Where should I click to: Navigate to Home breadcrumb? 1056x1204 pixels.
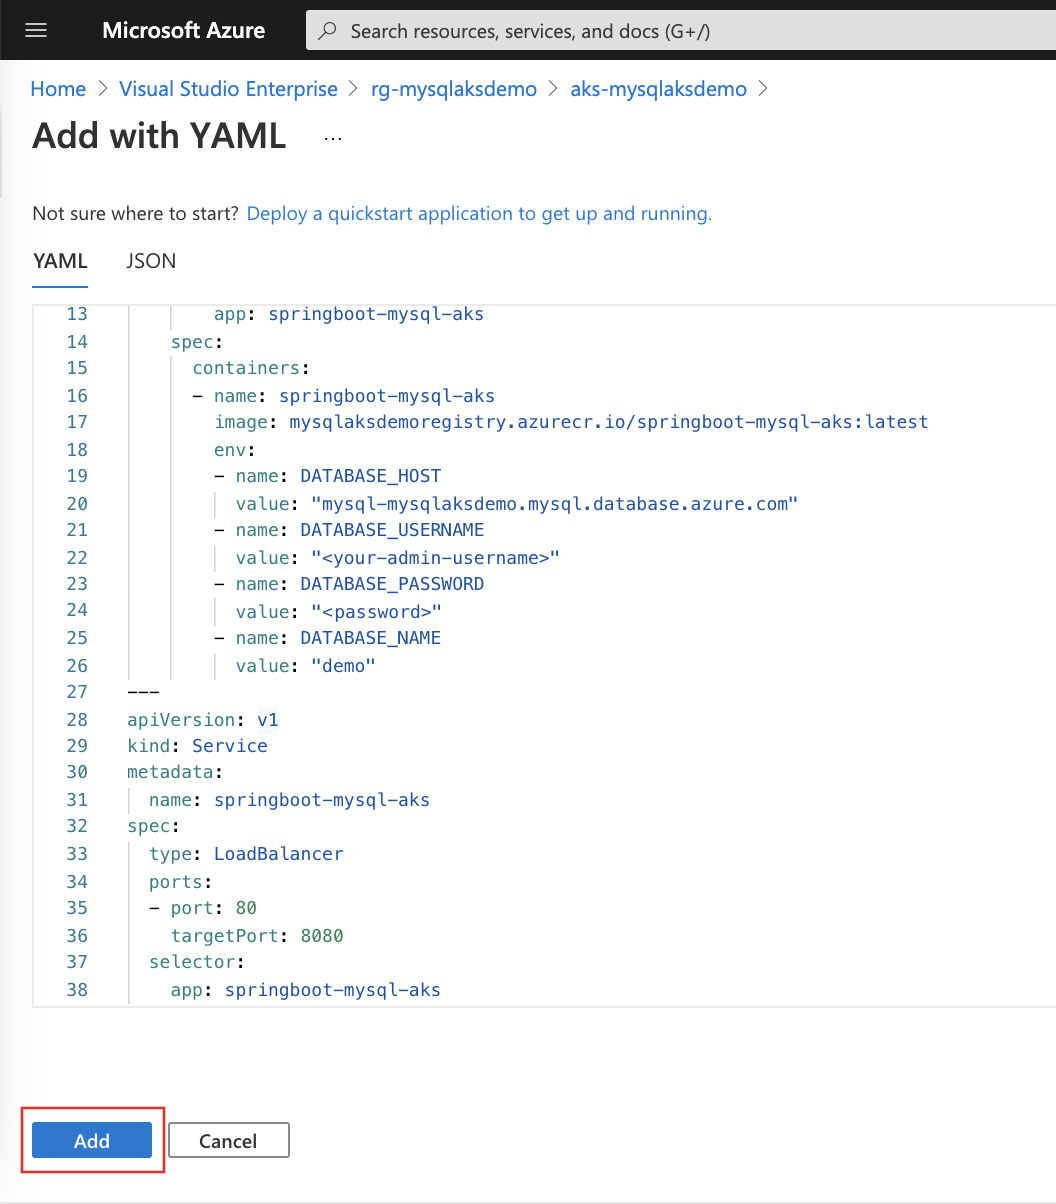point(57,89)
